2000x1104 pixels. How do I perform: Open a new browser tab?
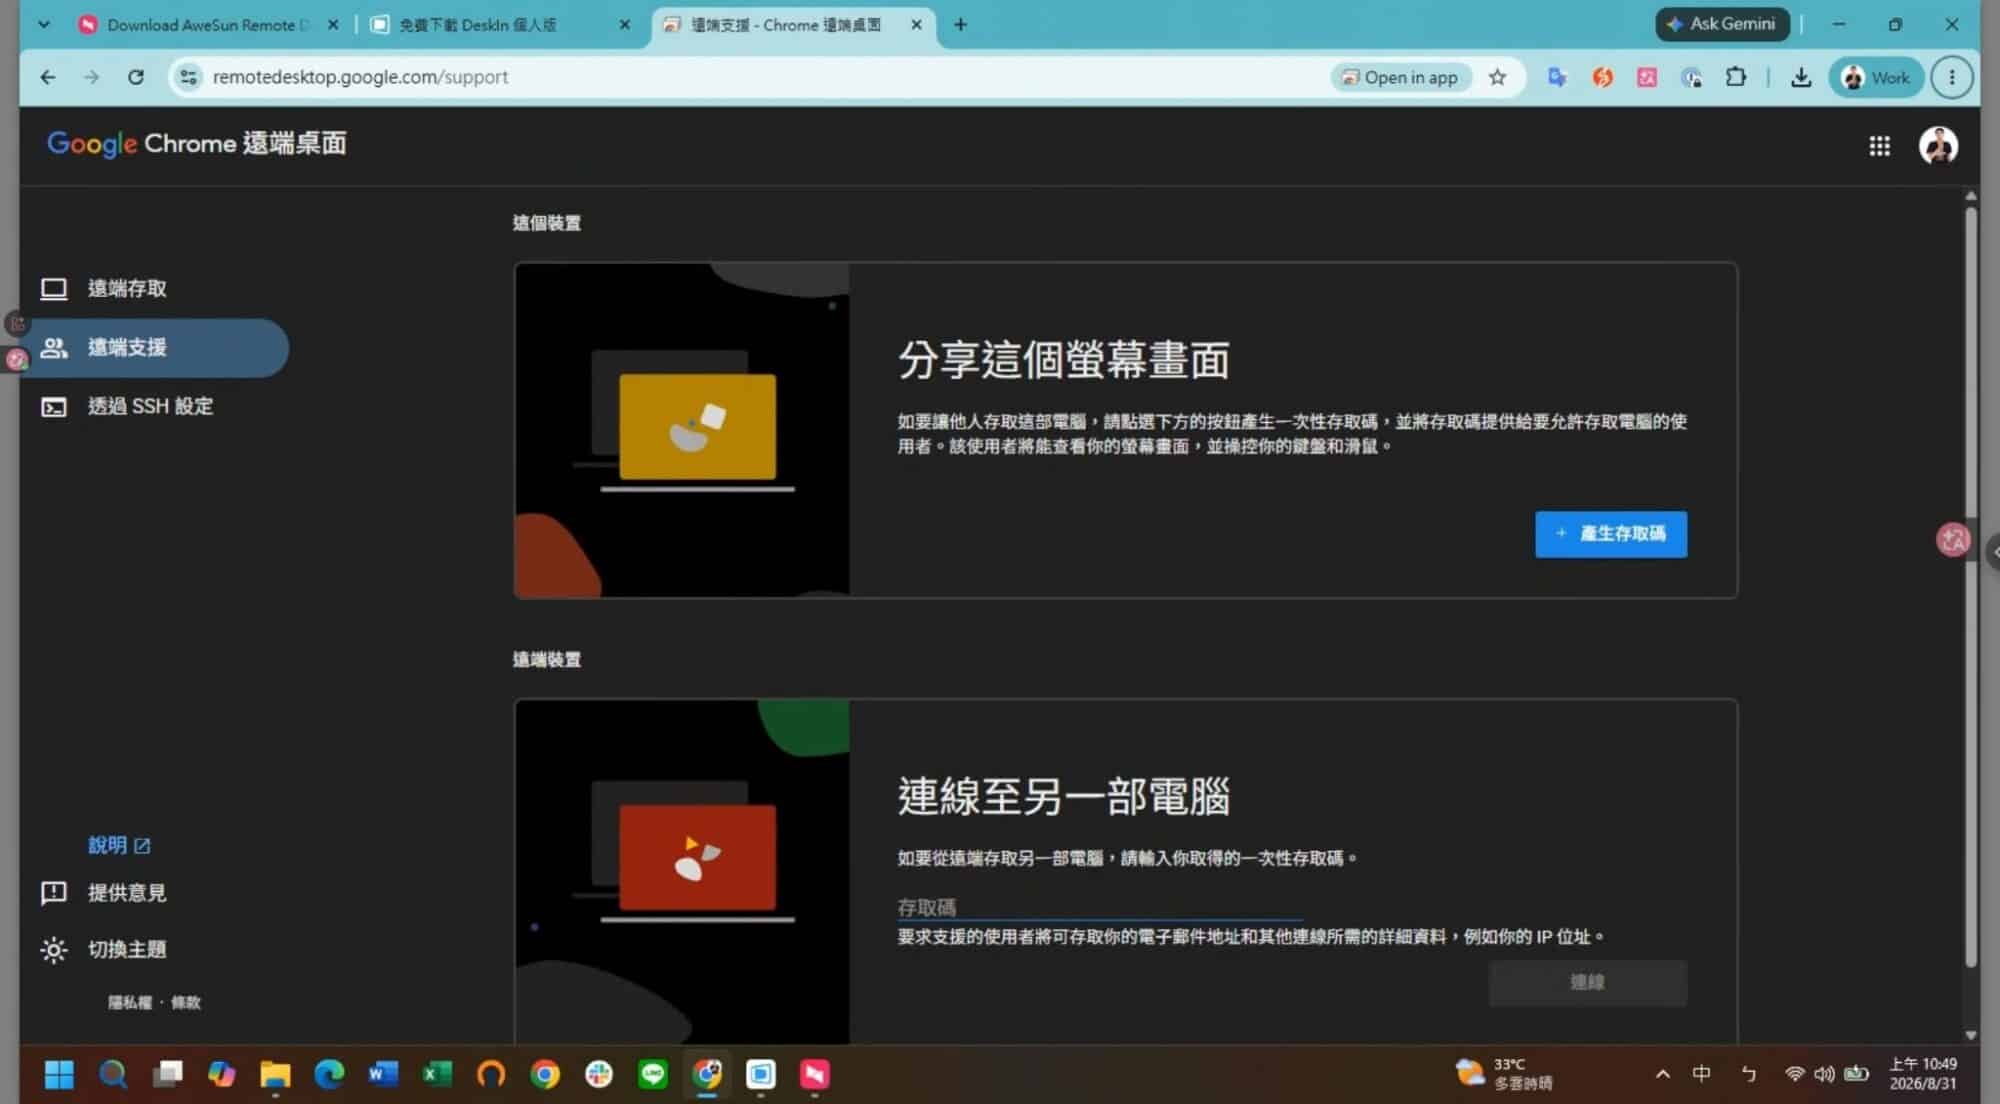point(960,25)
